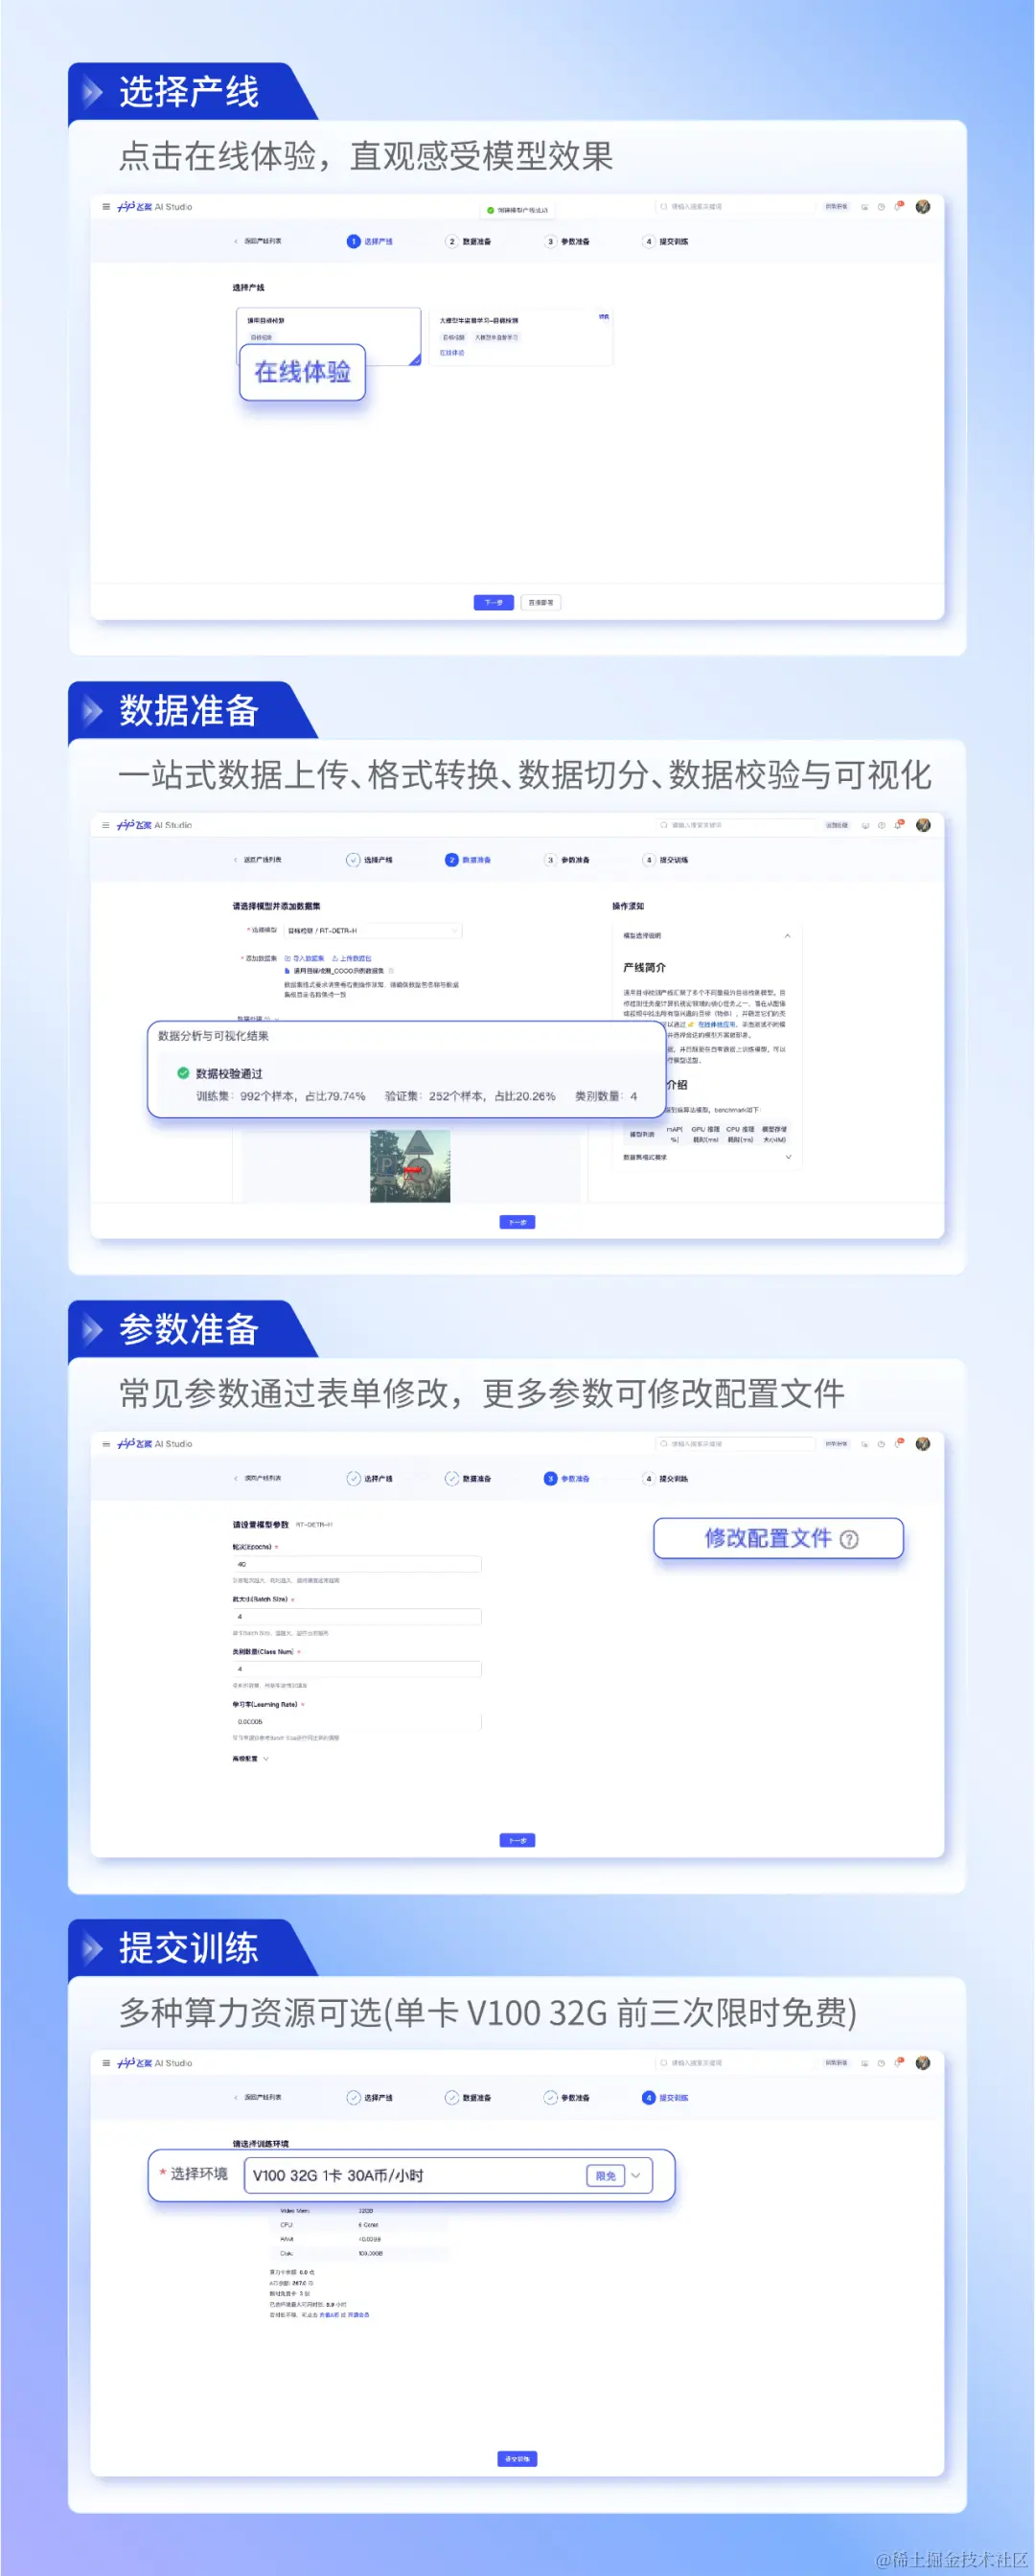Click 下一步 button in 选择产线 screenshot
Viewport: 1035px width, 2576px height.
tap(493, 603)
